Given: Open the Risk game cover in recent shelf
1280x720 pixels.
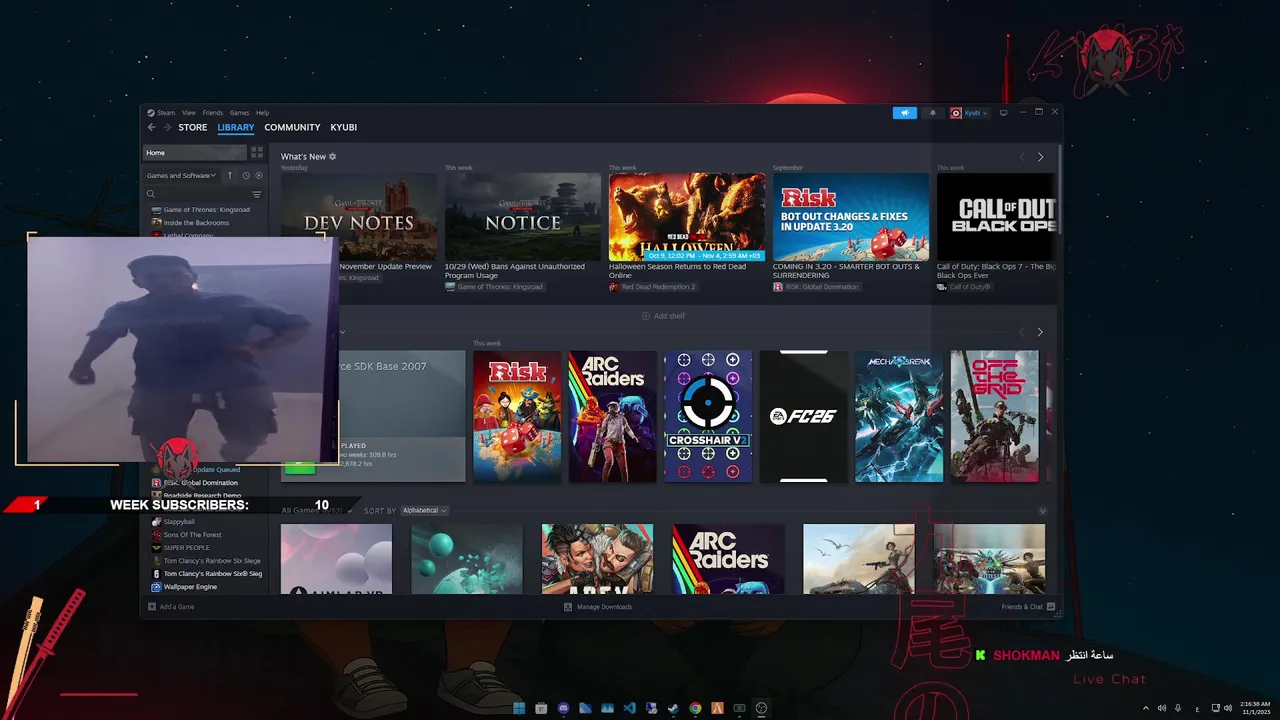Looking at the screenshot, I should coord(517,416).
